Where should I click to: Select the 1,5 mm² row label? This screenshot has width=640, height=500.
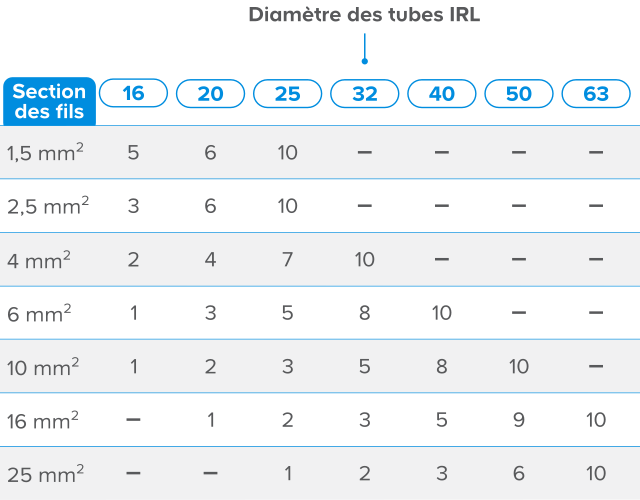point(44,153)
